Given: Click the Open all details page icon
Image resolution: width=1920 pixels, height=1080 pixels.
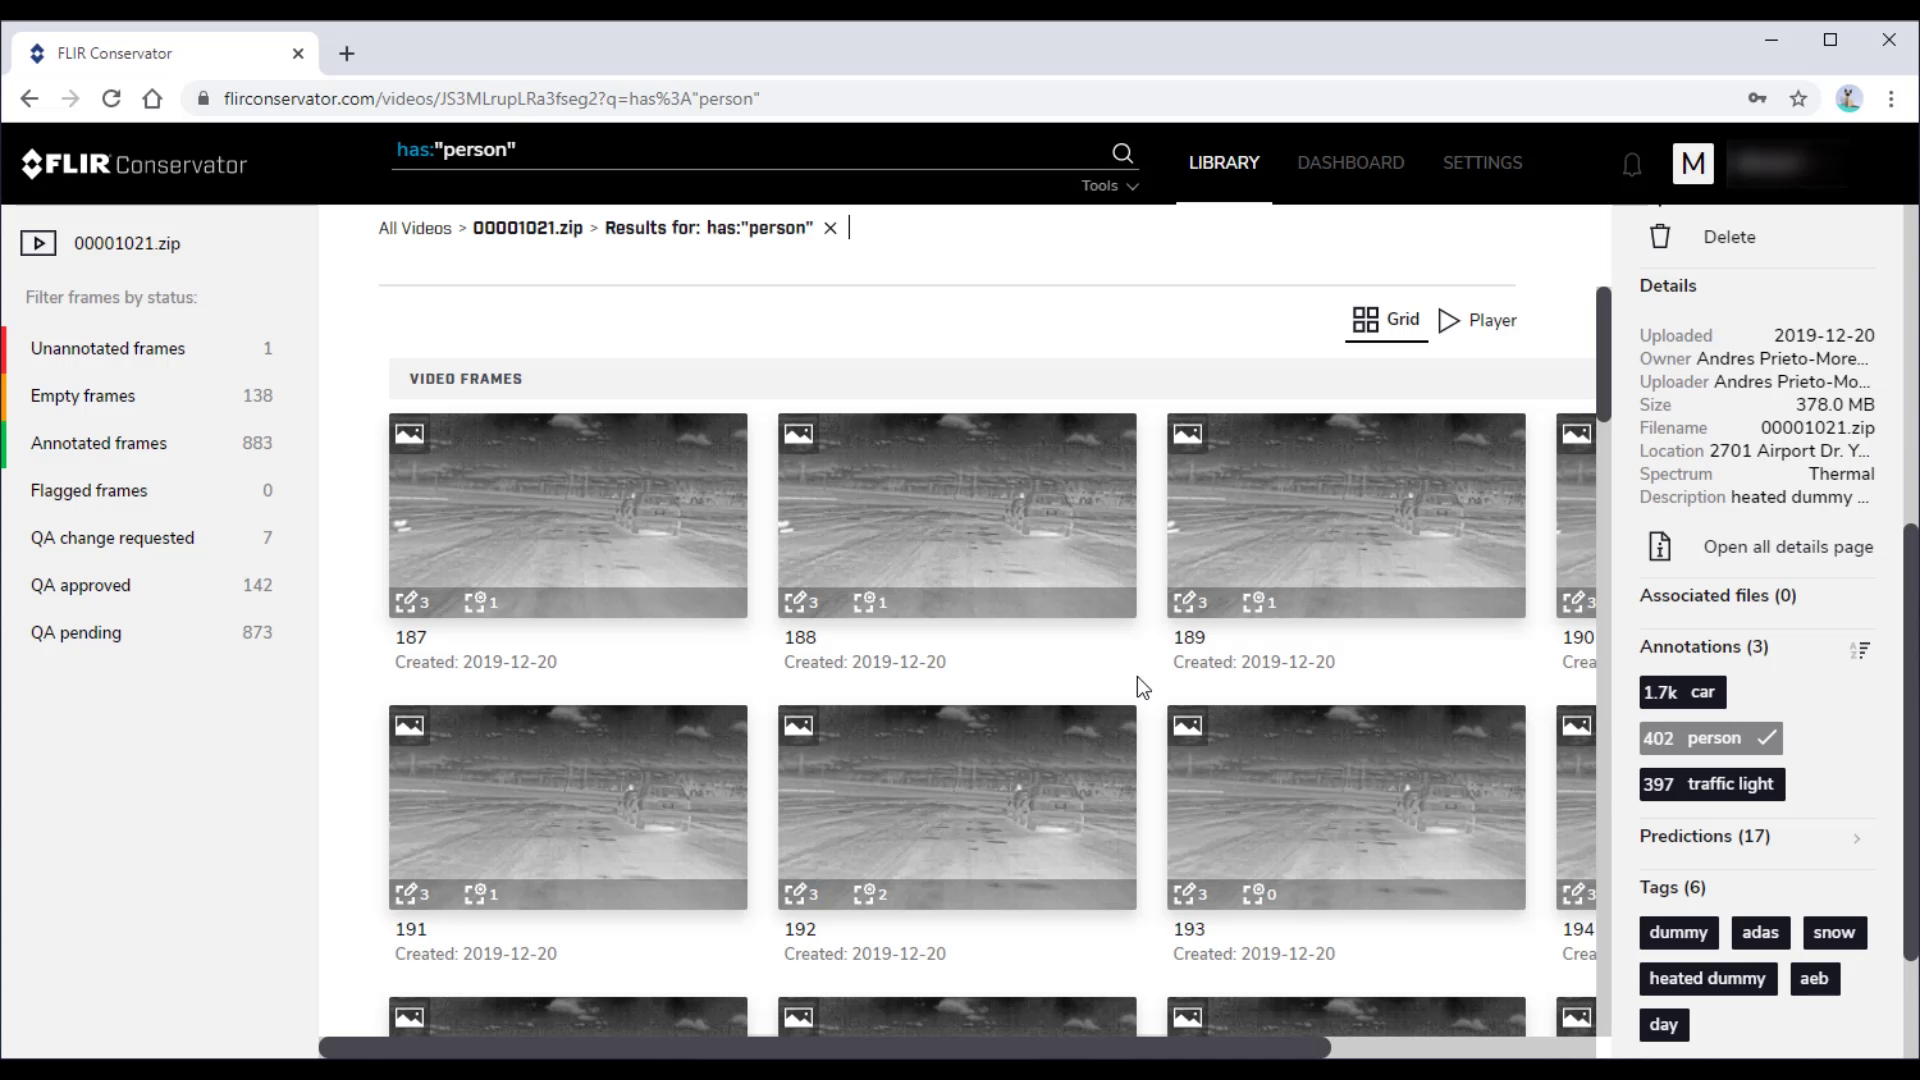Looking at the screenshot, I should pos(1660,546).
